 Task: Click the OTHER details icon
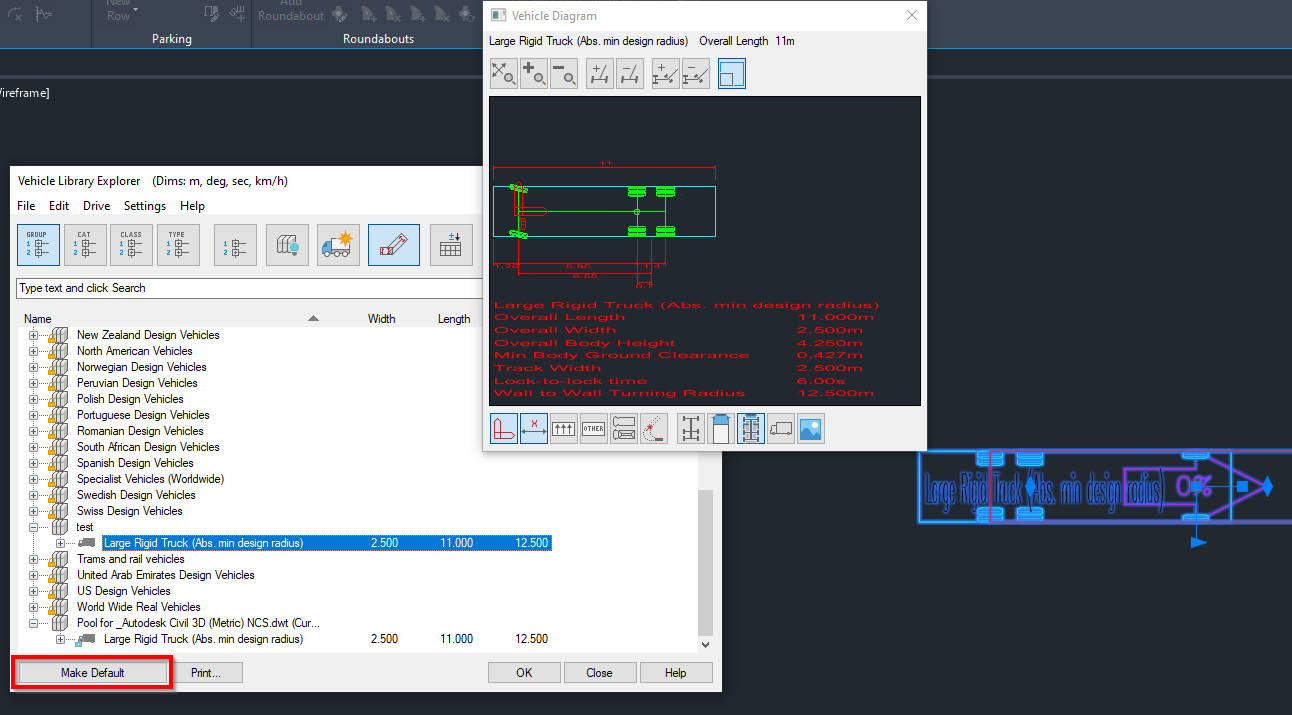click(594, 429)
